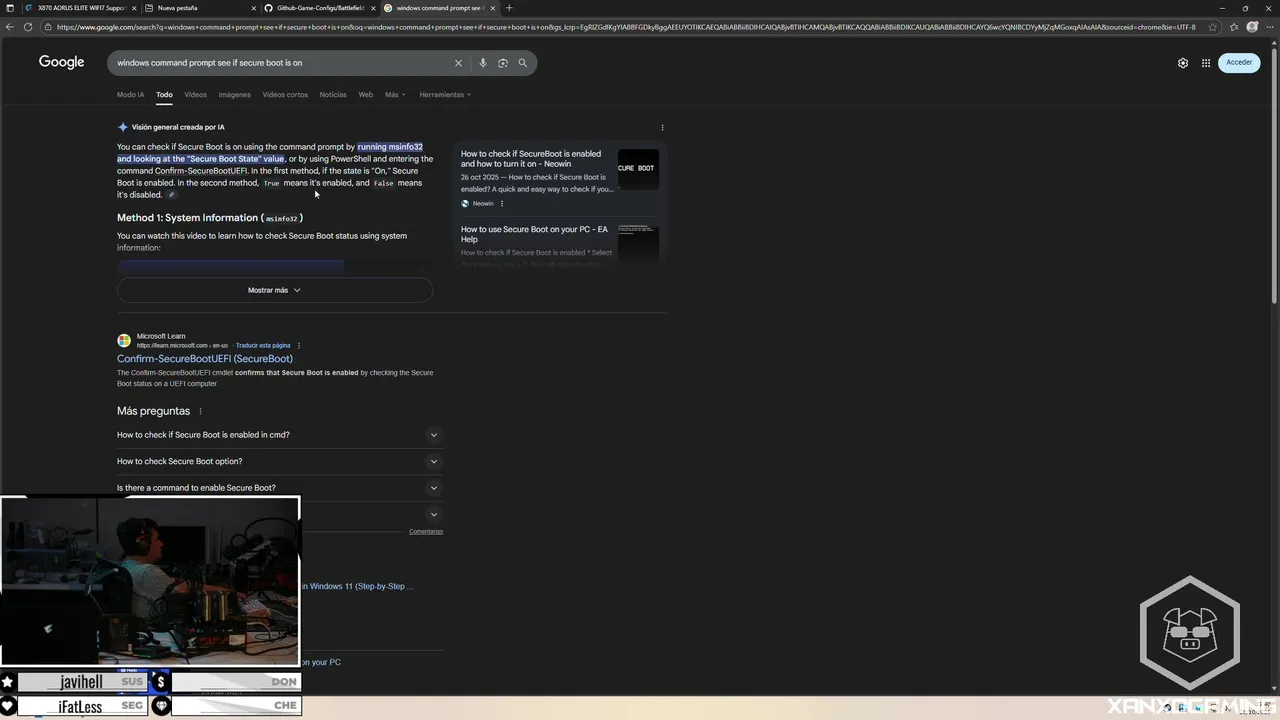Click Comentarios feedback link
This screenshot has height=720, width=1280.
426,531
